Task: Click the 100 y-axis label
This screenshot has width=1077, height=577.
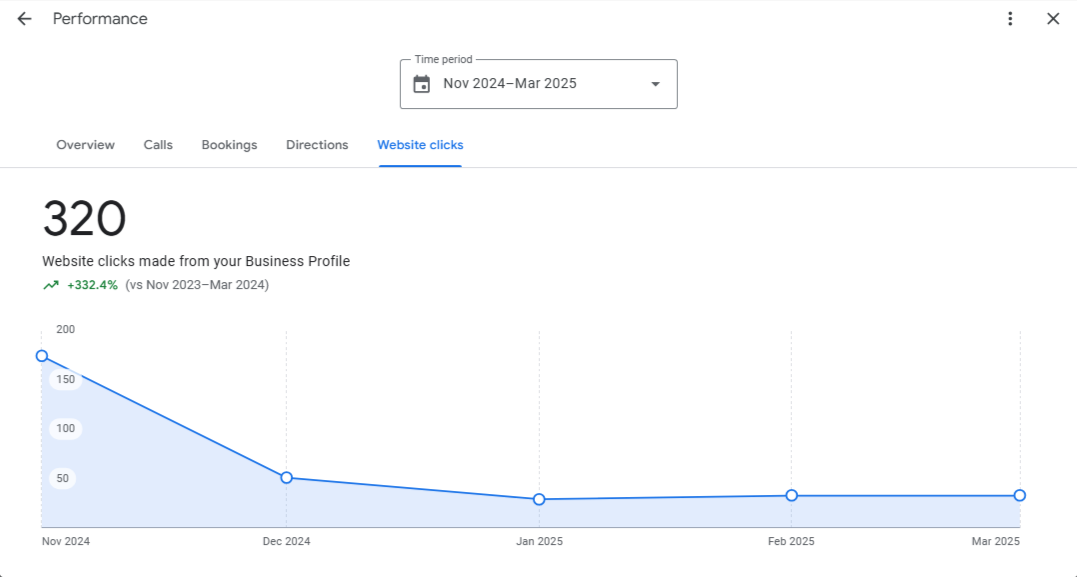Action: pos(66,429)
